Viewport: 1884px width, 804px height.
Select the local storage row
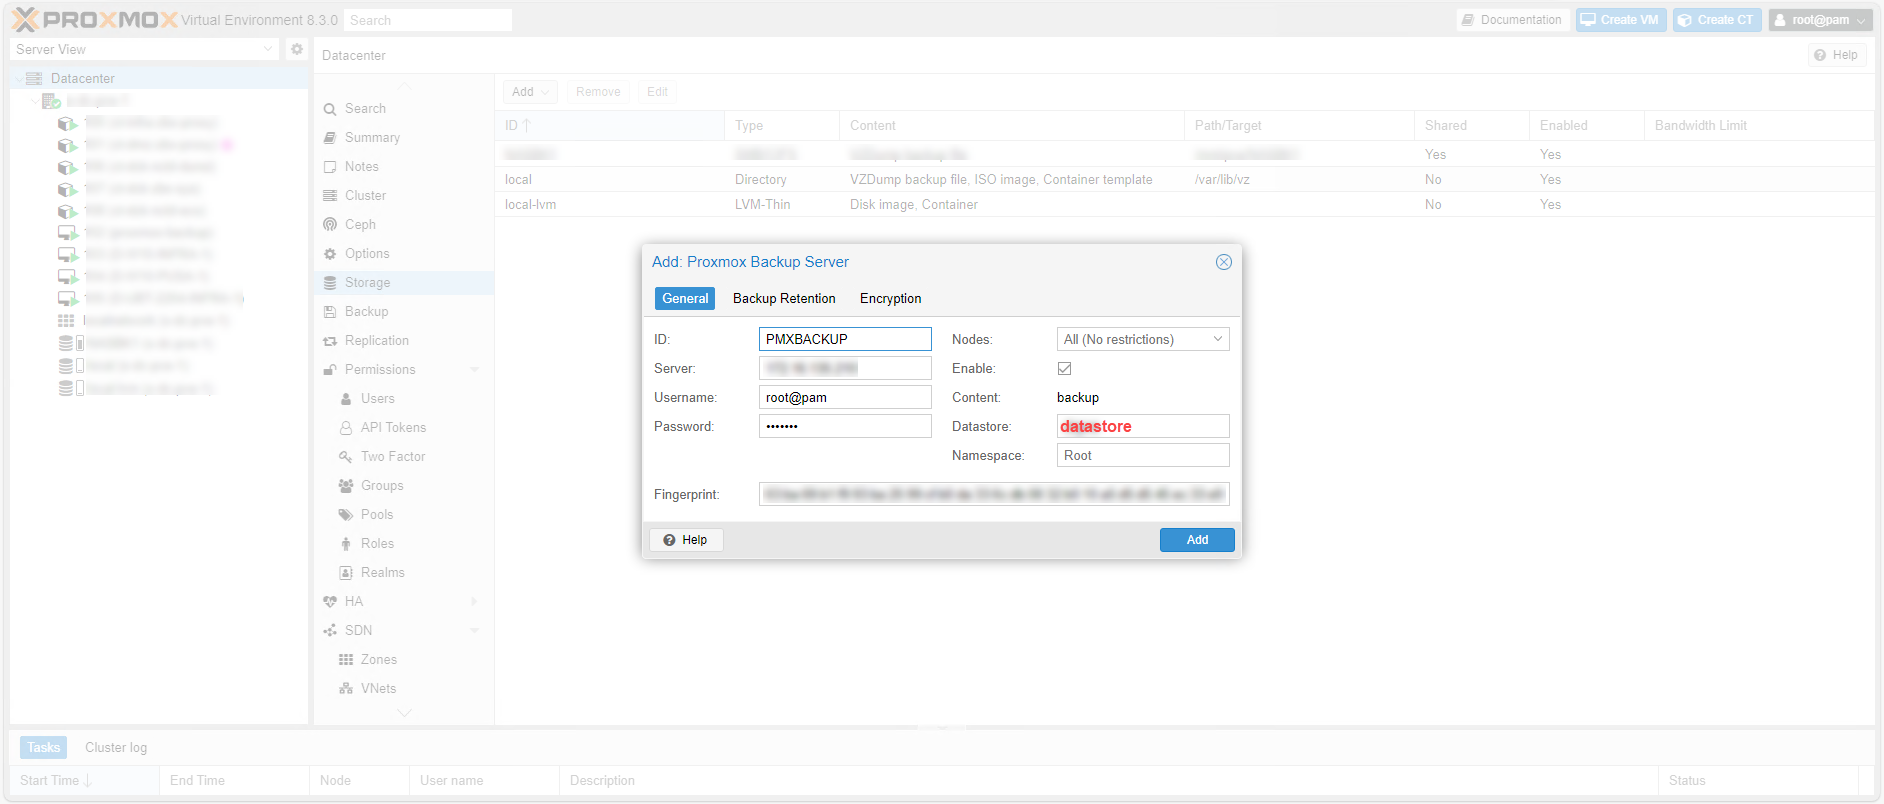tap(1184, 179)
